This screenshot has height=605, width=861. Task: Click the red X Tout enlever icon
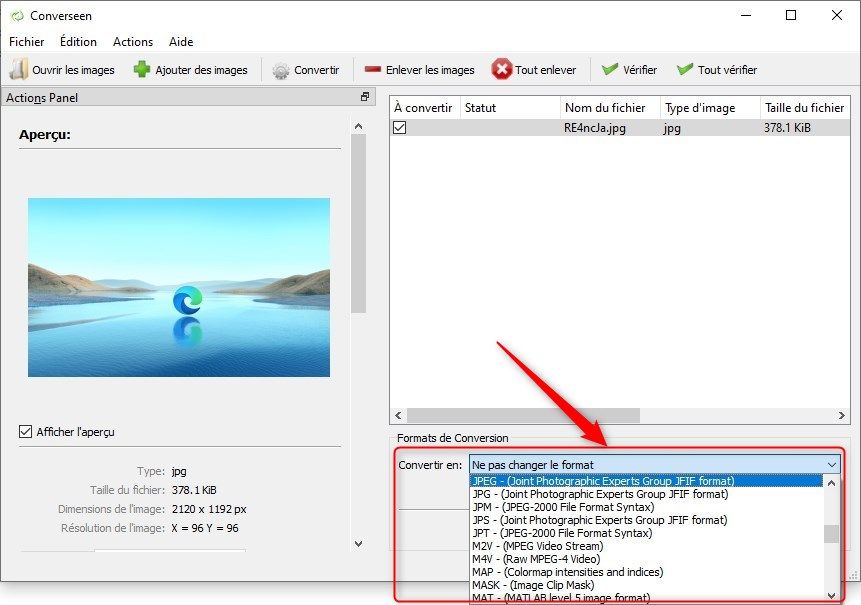pyautogui.click(x=501, y=69)
